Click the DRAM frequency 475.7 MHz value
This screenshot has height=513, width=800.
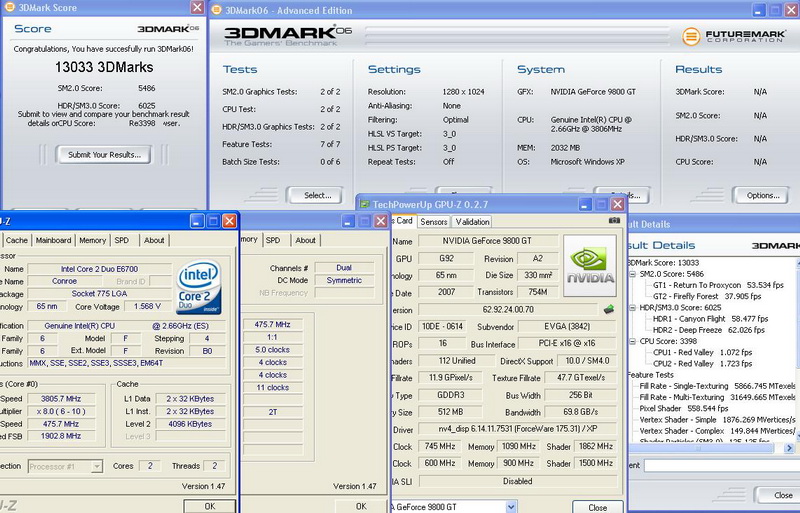pos(272,325)
